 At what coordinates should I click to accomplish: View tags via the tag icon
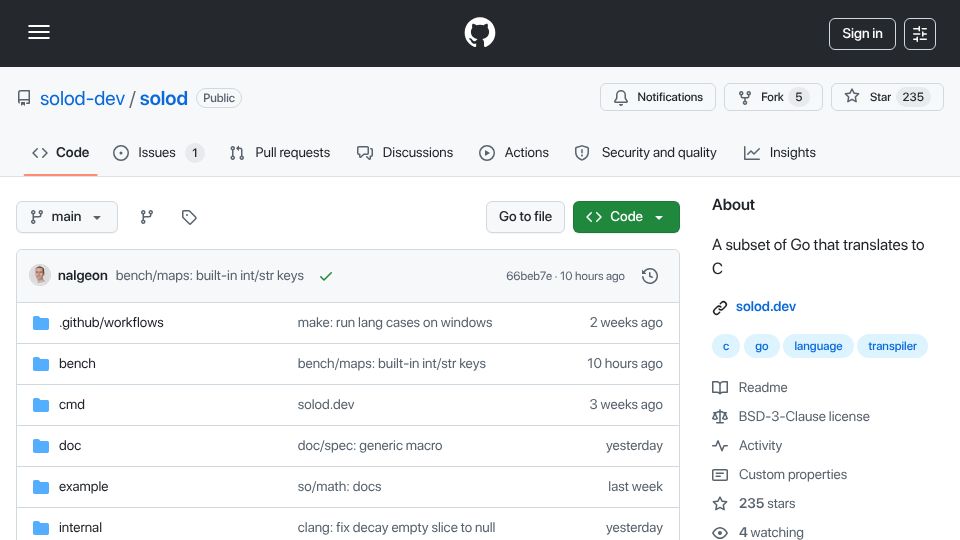(x=189, y=217)
